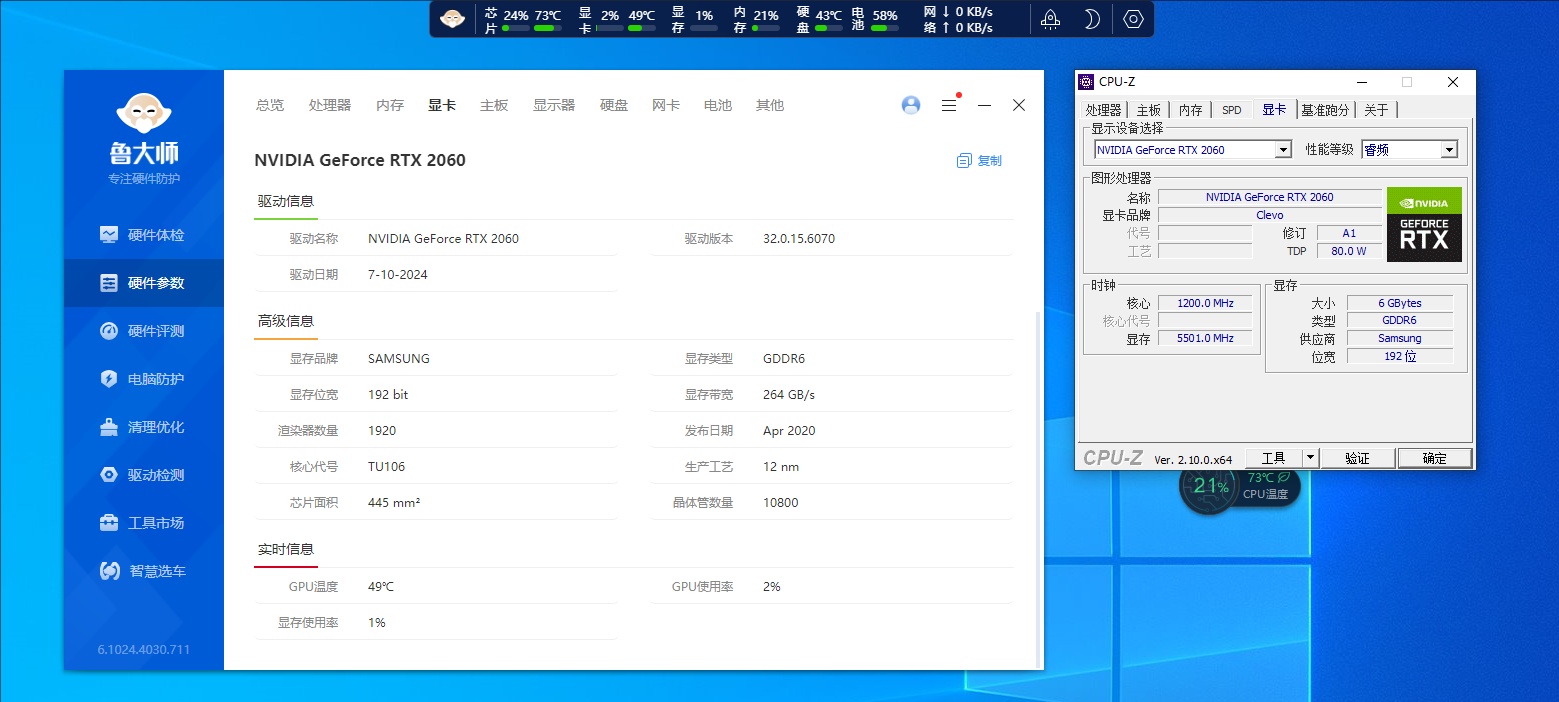Switch to the SPD tab in CPU-Z
Image resolution: width=1559 pixels, height=702 pixels.
tap(1231, 110)
